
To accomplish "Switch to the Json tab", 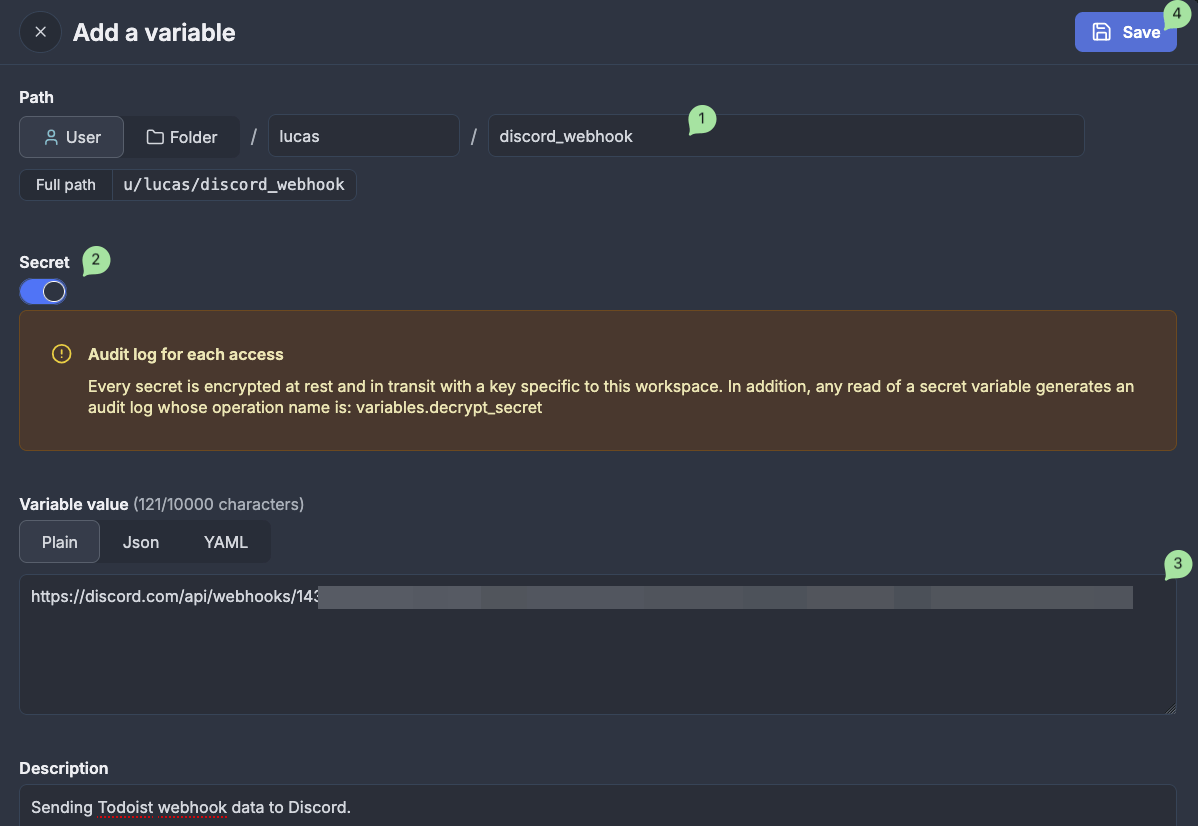I will coord(140,541).
